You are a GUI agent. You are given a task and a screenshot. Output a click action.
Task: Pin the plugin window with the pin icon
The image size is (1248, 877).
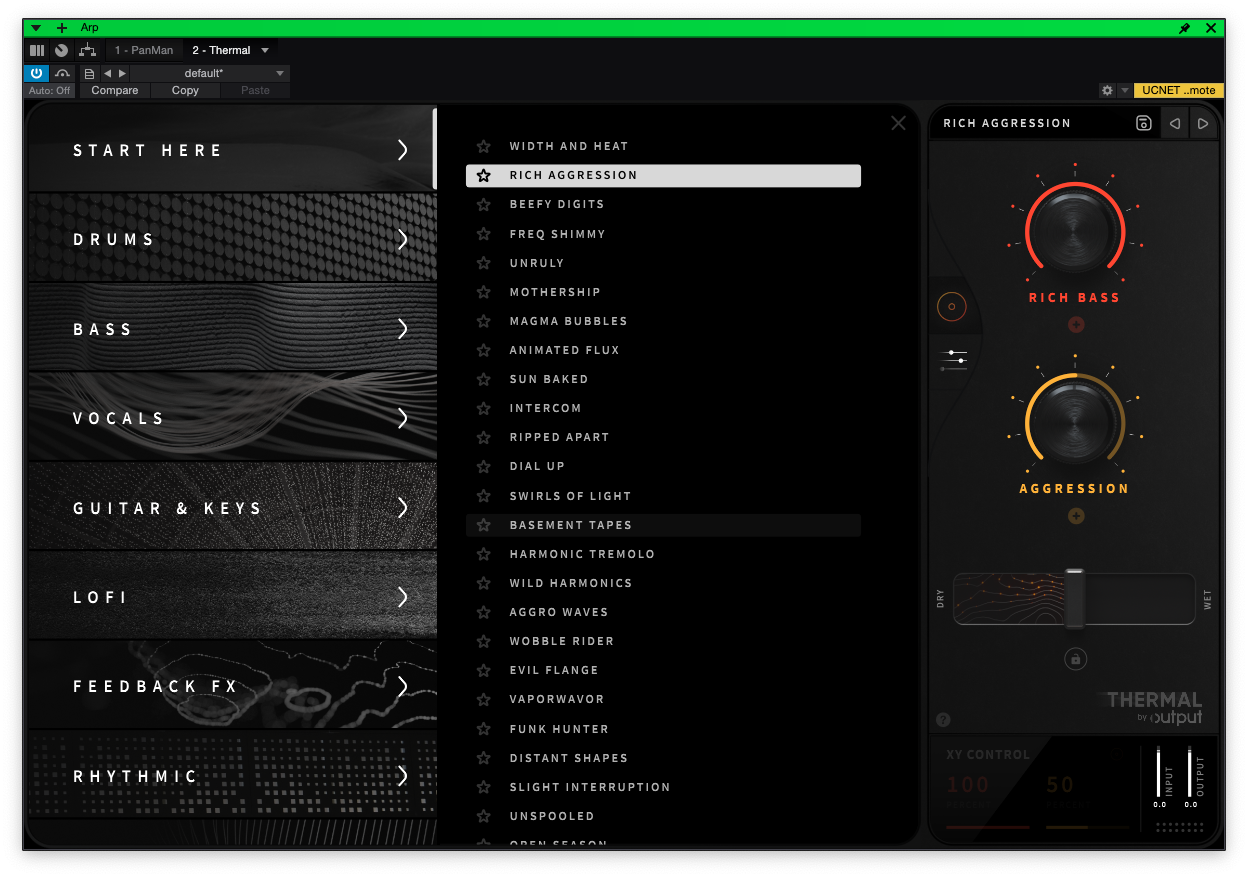point(1185,28)
